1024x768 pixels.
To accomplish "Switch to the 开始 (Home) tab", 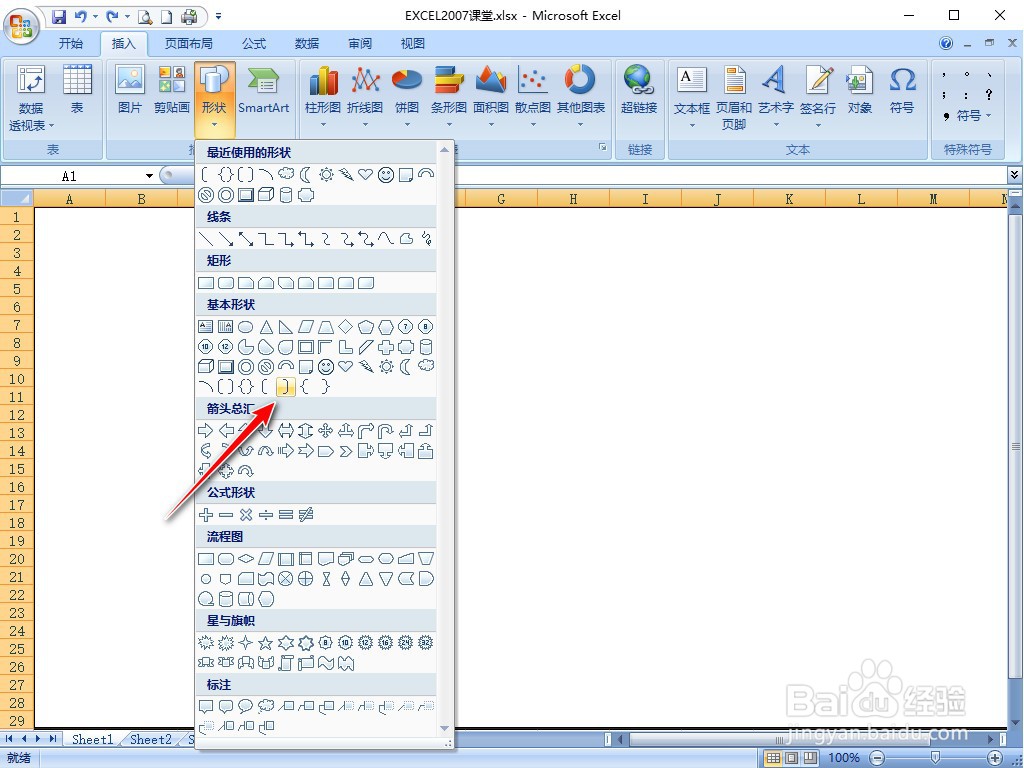I will [x=71, y=44].
